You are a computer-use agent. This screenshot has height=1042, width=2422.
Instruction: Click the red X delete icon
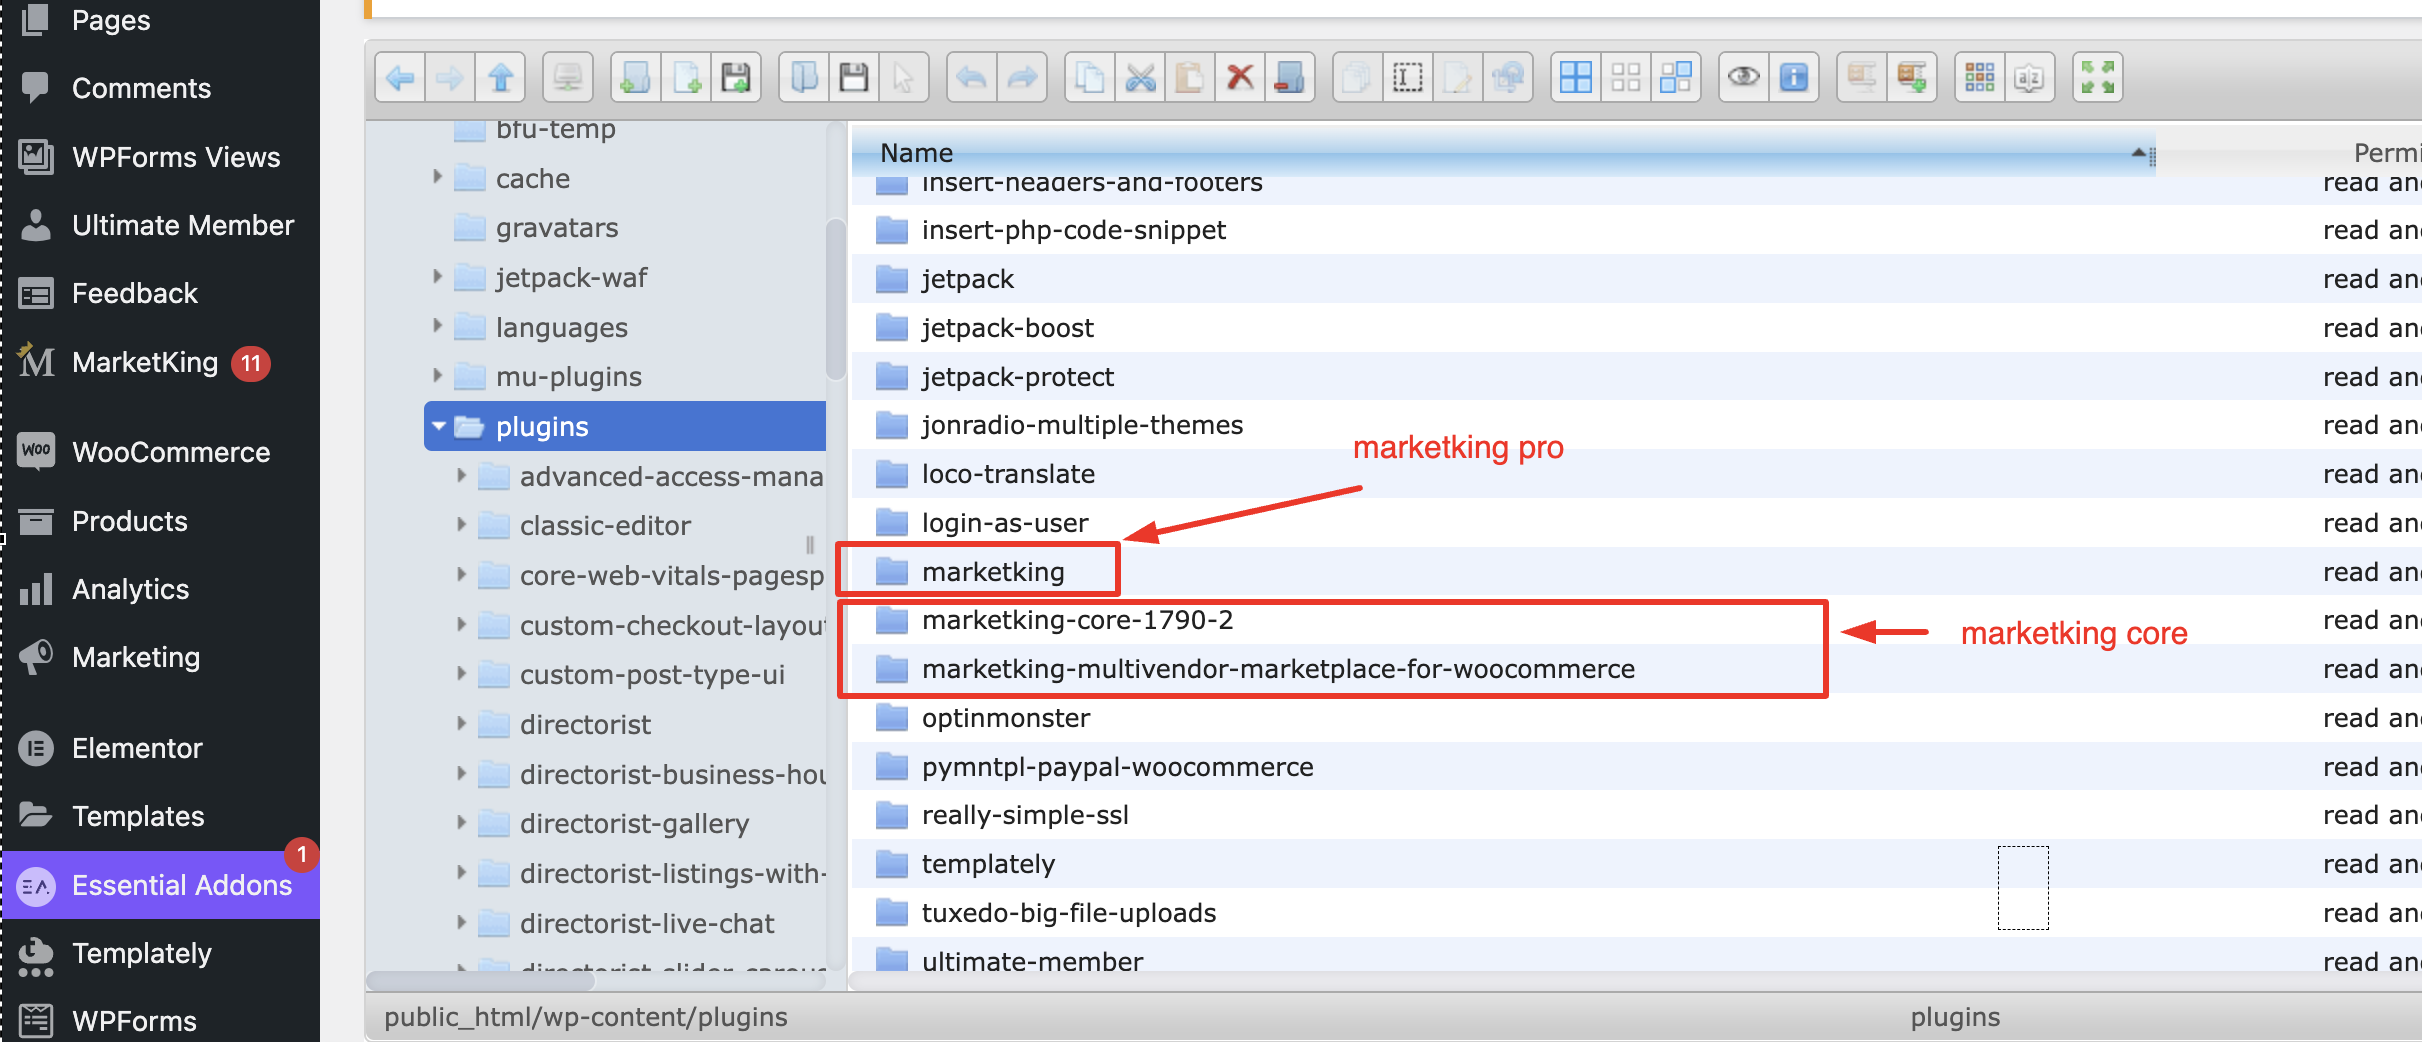[x=1240, y=77]
